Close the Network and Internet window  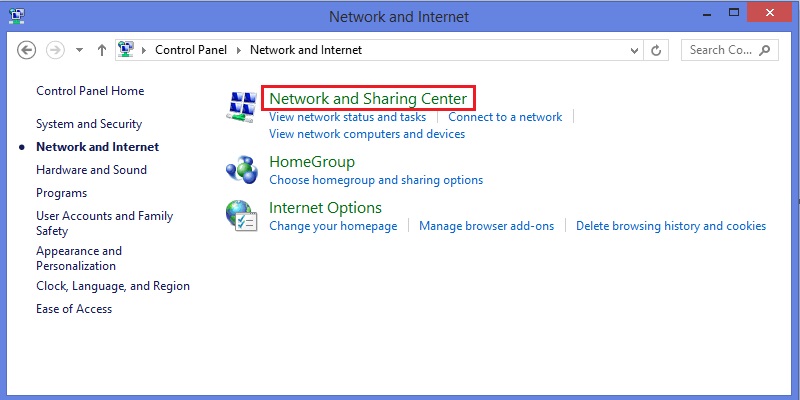click(x=769, y=13)
